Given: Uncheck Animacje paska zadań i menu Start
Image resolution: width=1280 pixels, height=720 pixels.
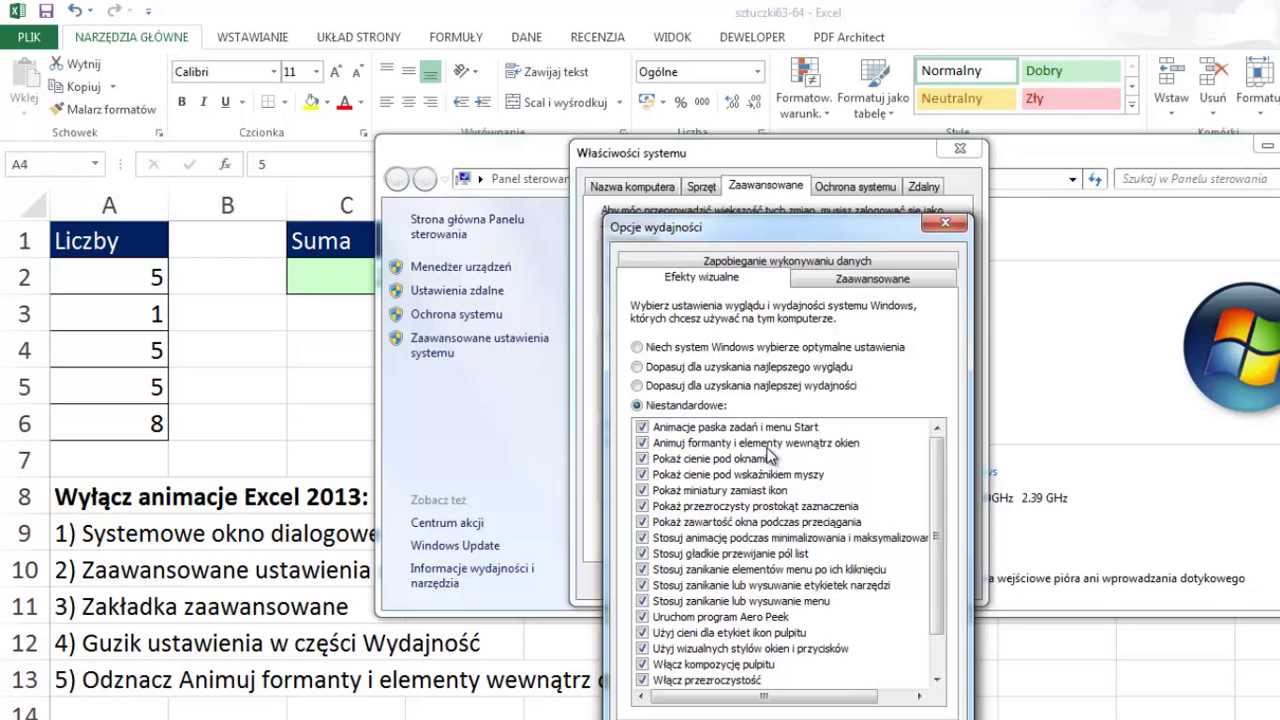Looking at the screenshot, I should click(x=642, y=427).
